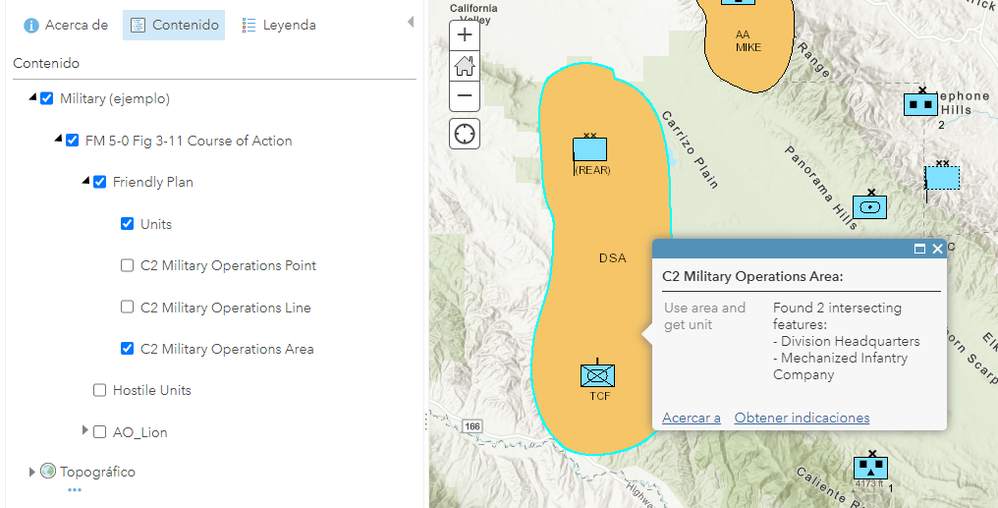The image size is (998, 508).
Task: Enable C2 Military Operations Line layer
Action: (127, 307)
